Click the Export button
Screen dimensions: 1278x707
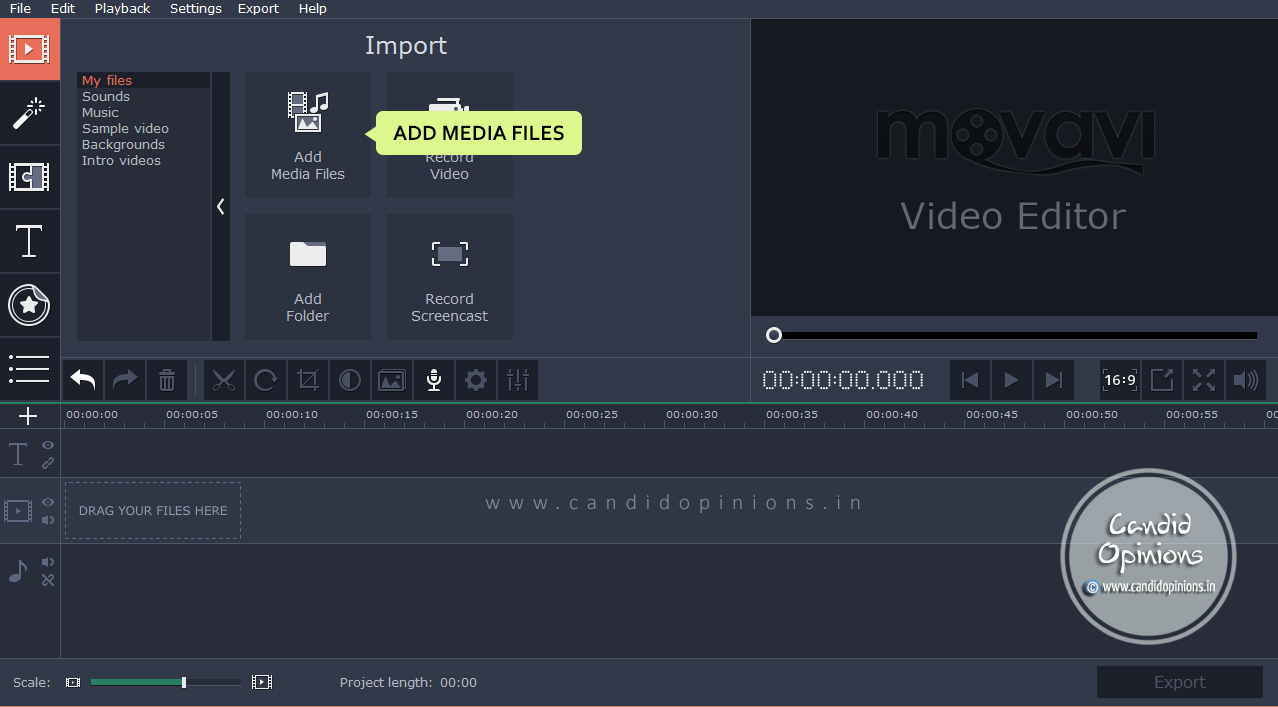[x=1179, y=681]
